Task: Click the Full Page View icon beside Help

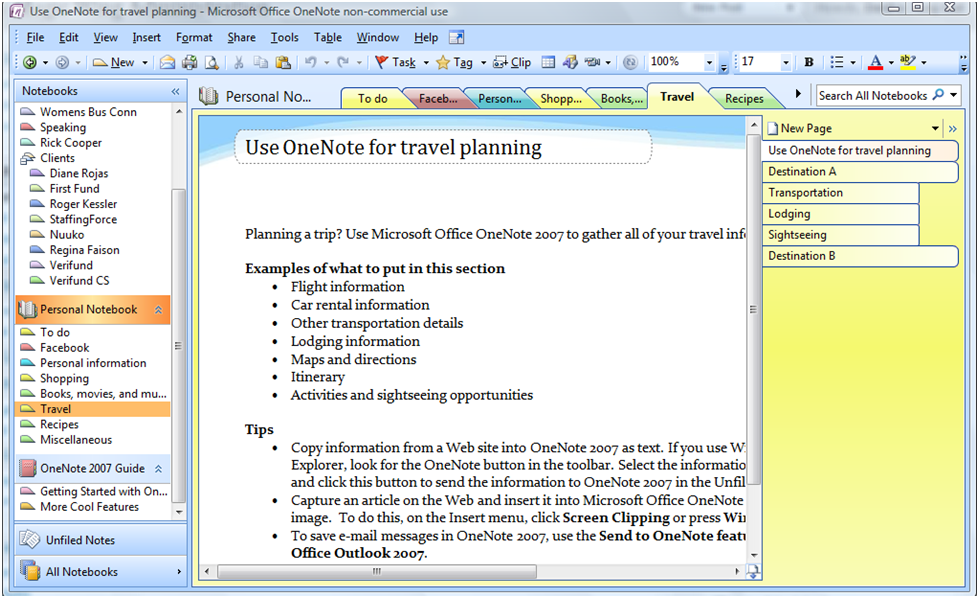Action: tap(456, 37)
